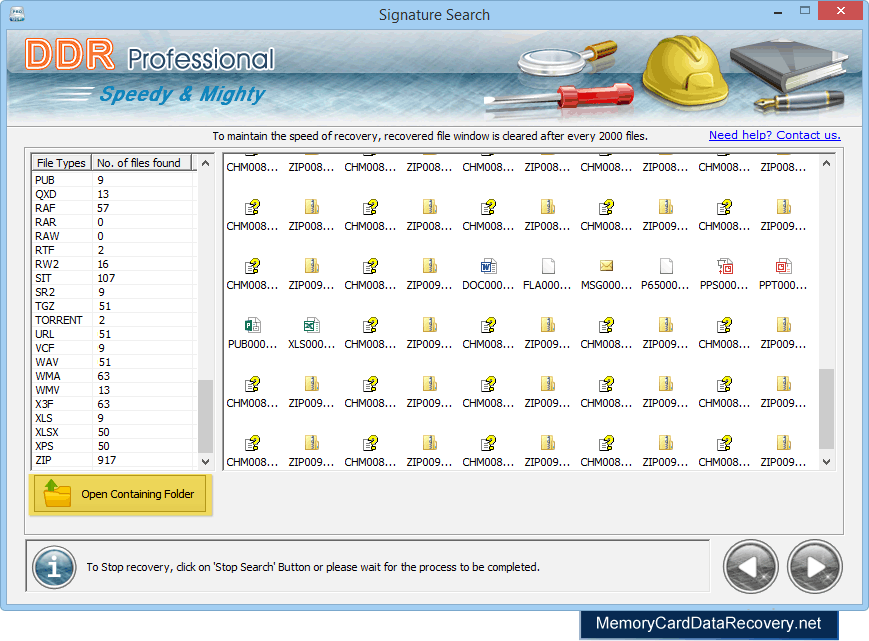Select the RAF row with 57 files

coord(113,208)
